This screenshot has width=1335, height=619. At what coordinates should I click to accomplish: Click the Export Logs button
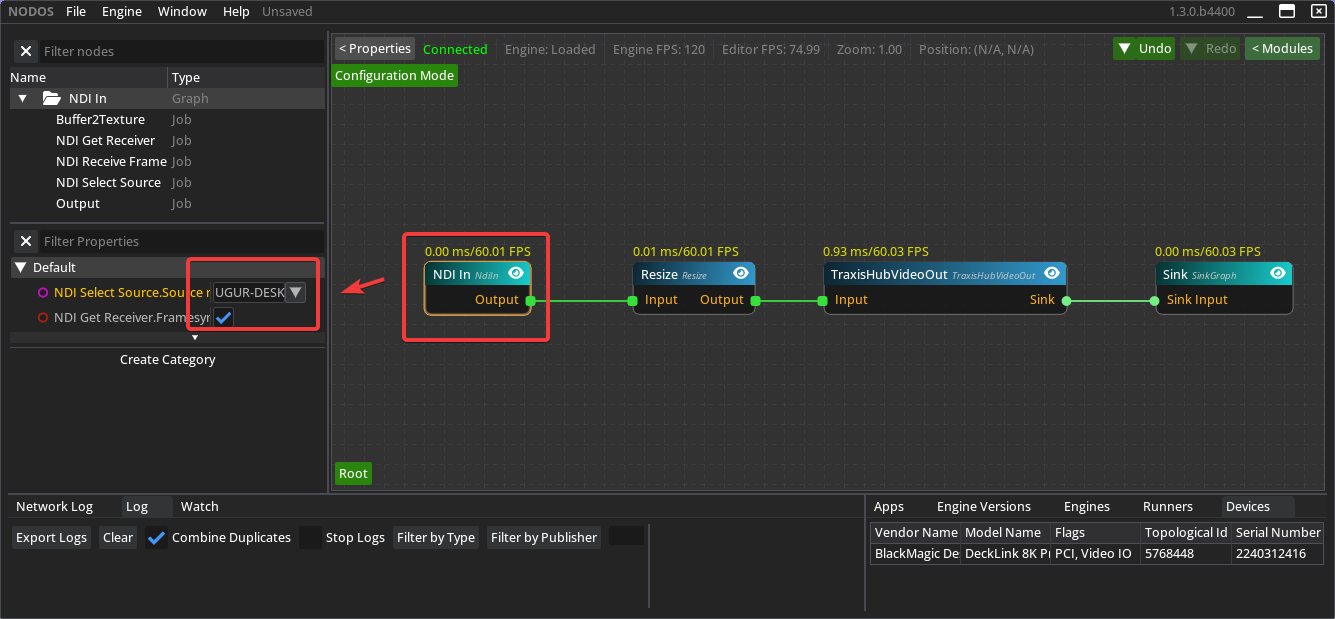(x=51, y=537)
